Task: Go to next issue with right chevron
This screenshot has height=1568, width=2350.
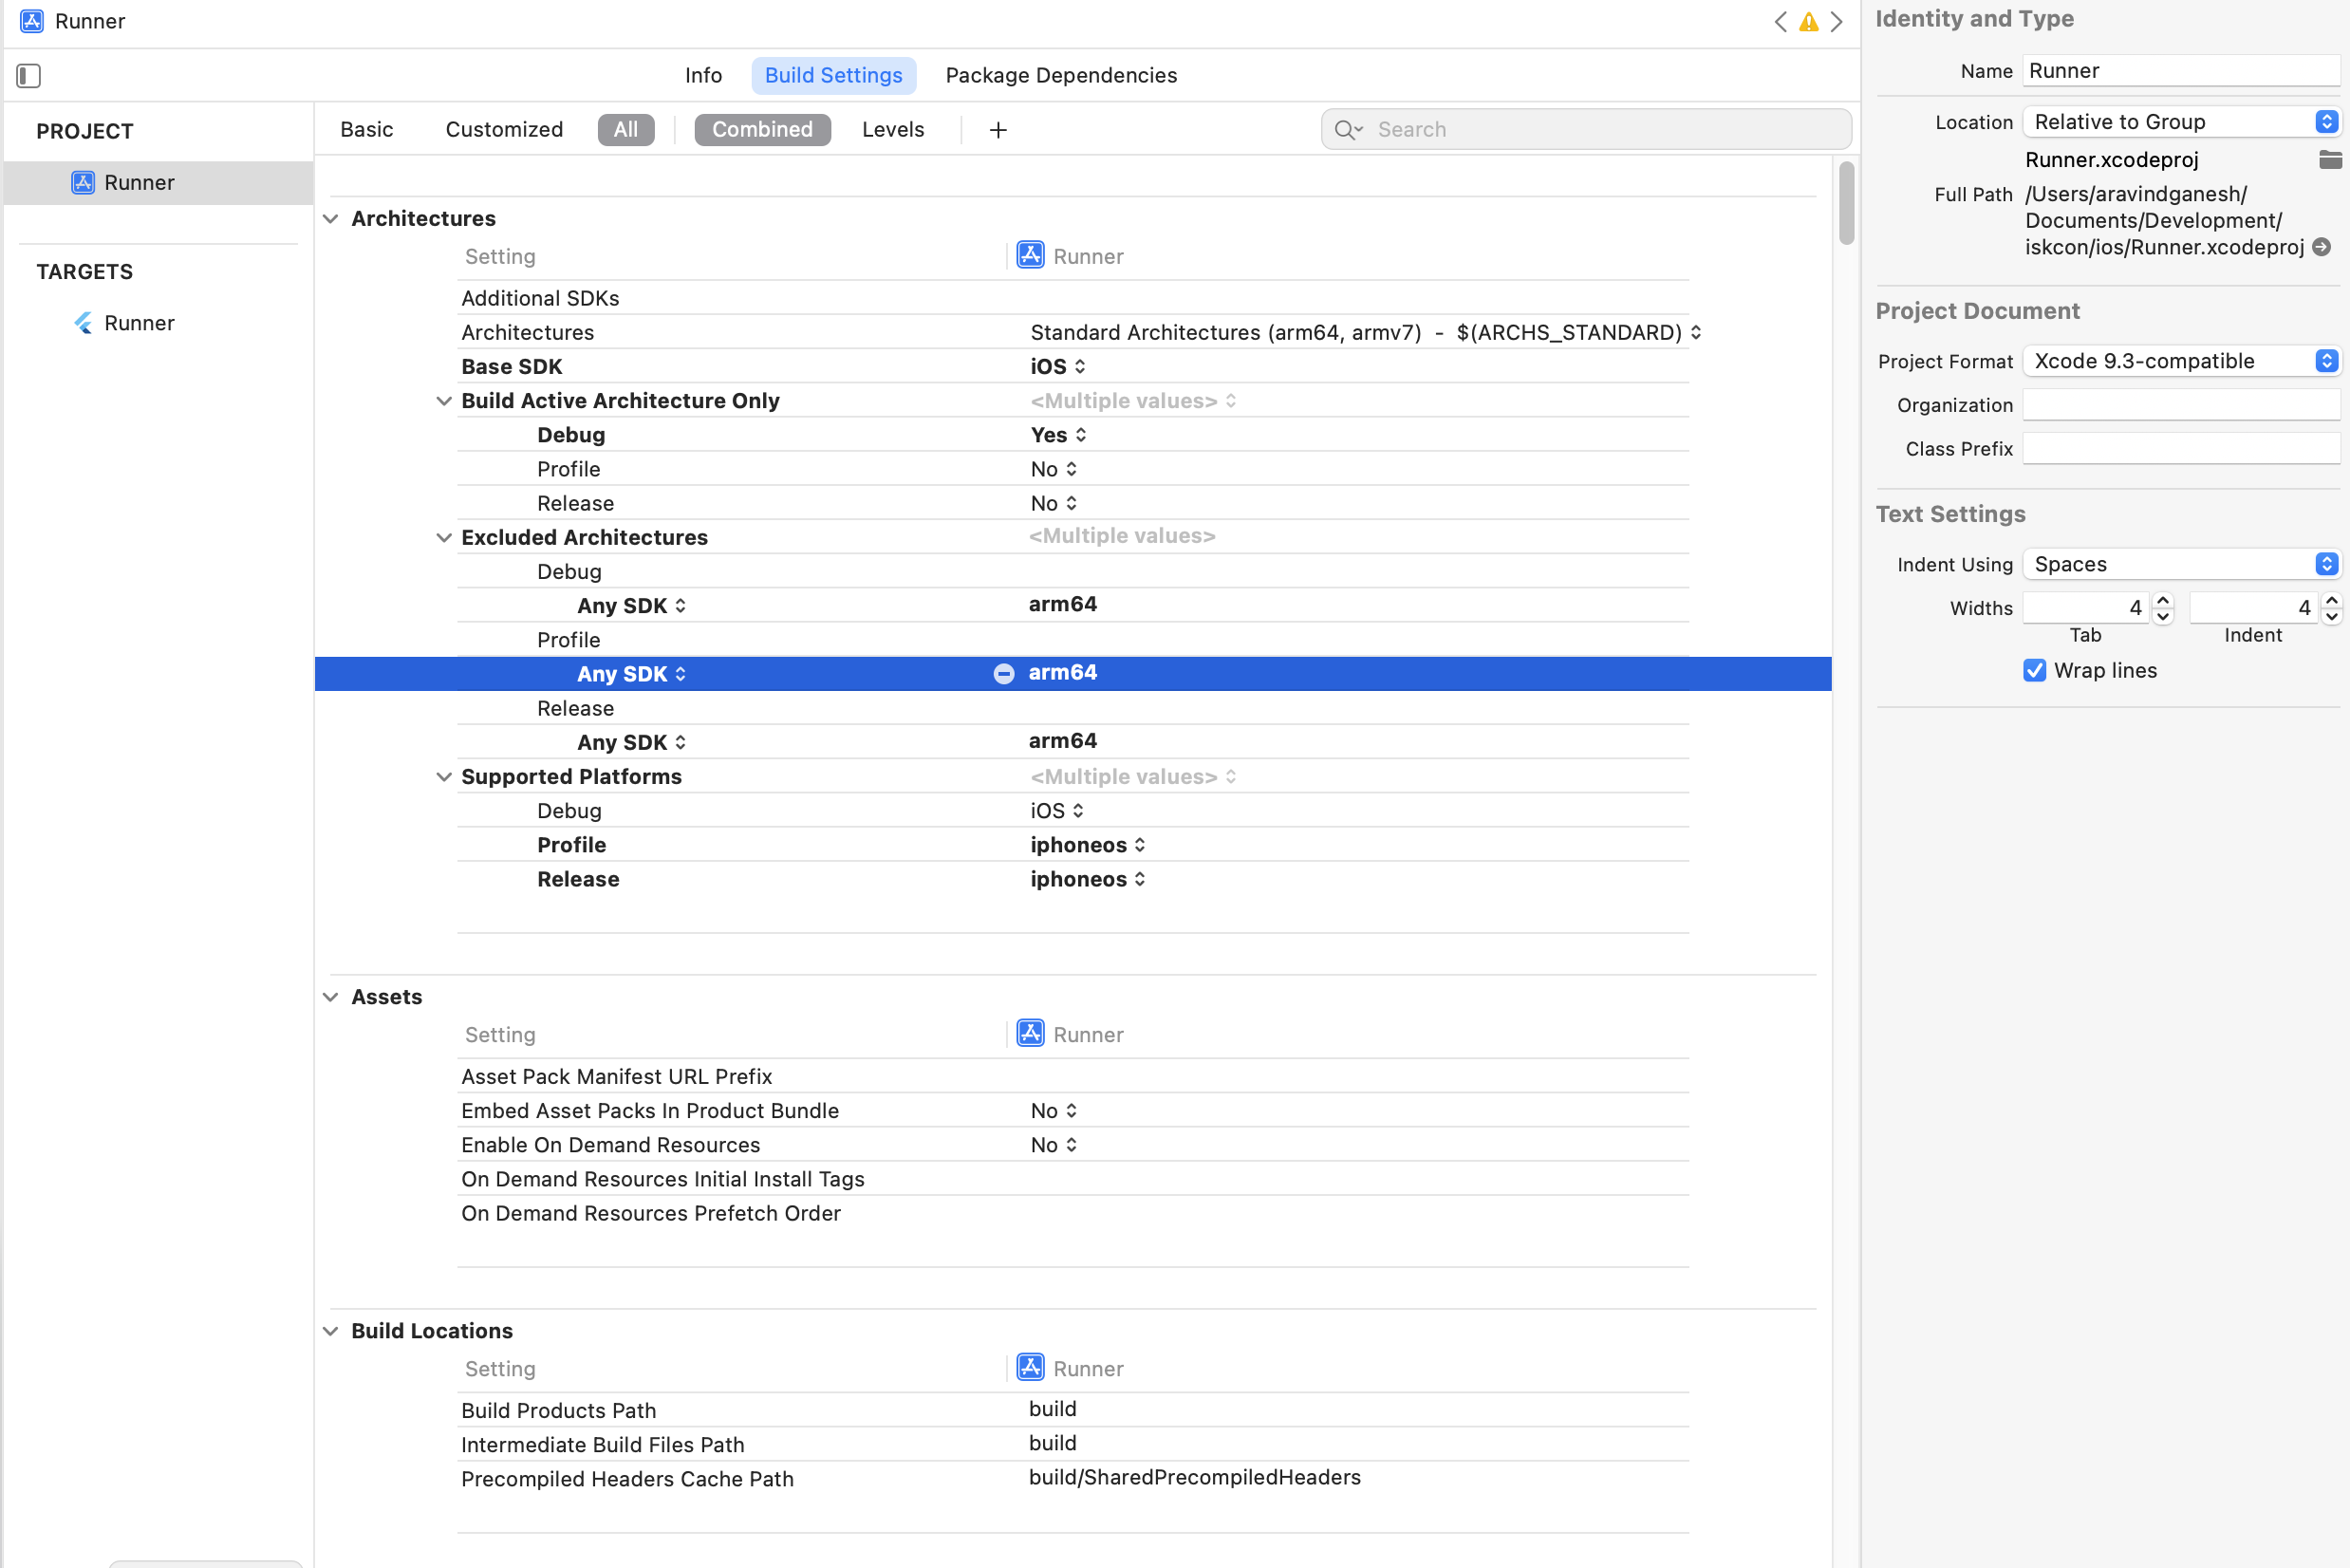Action: pos(1836,22)
